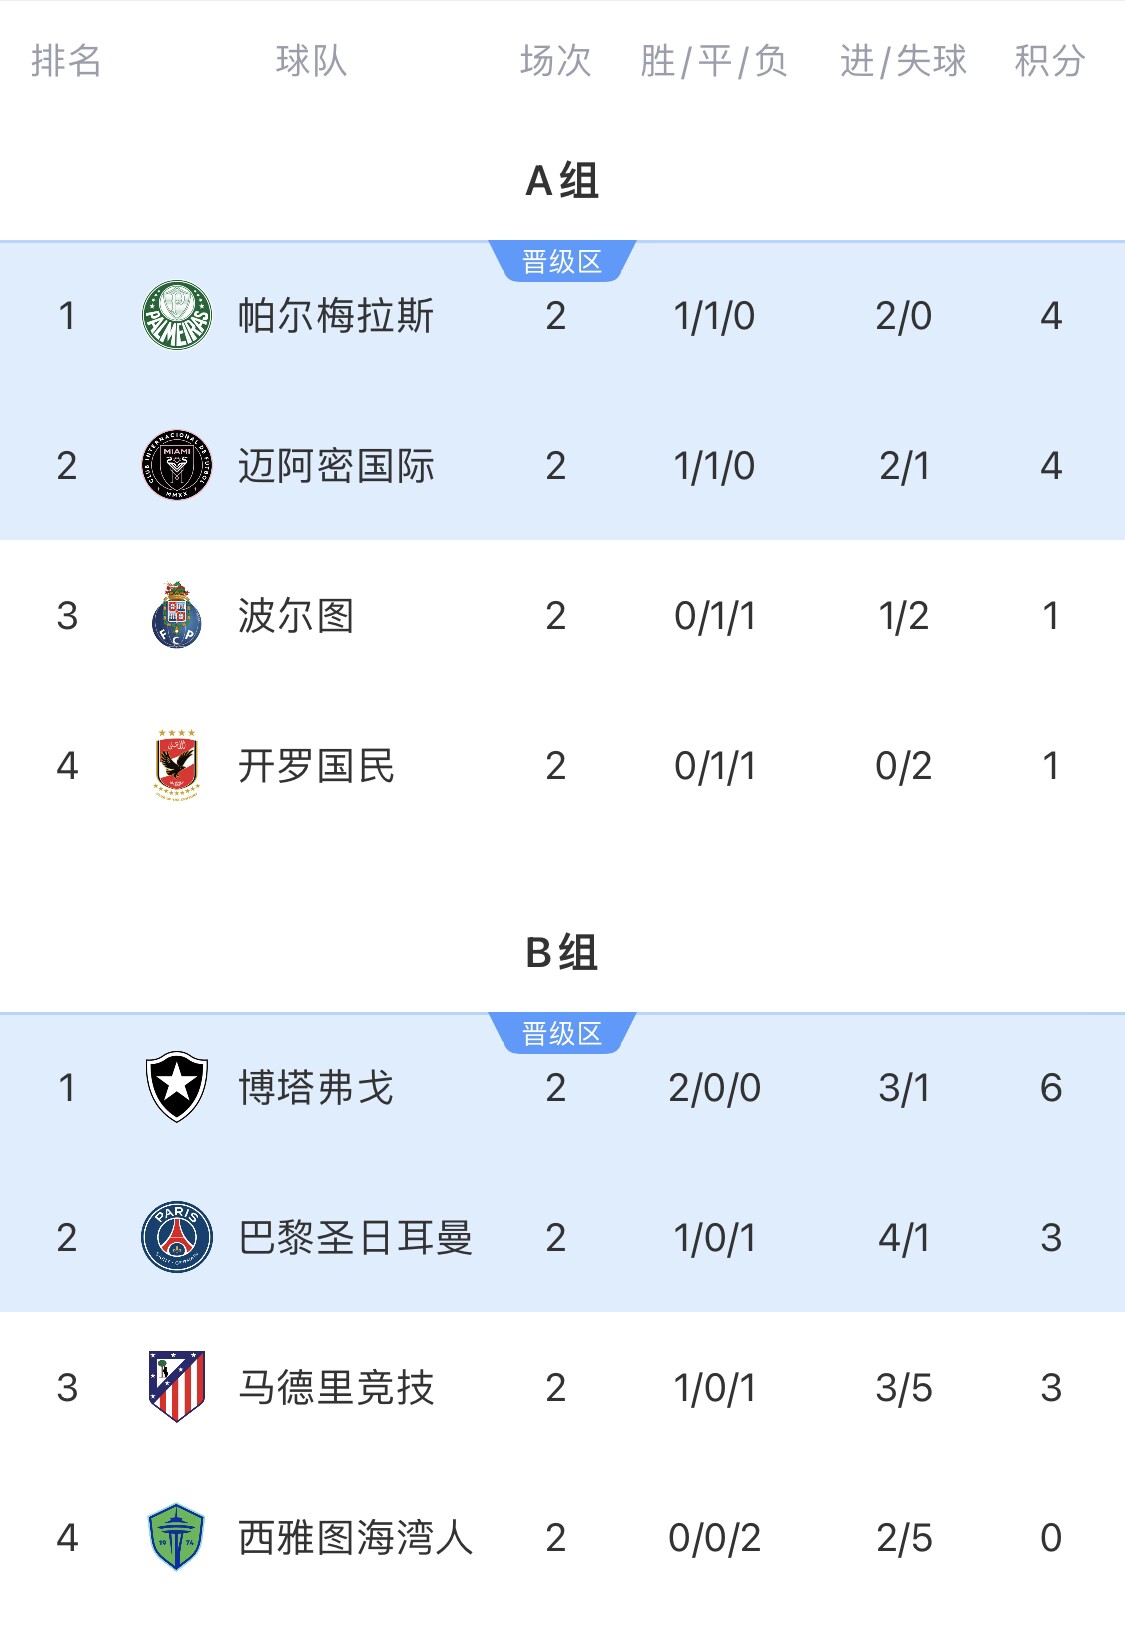This screenshot has height=1629, width=1125.
Task: Open team 迈阿密国际 name link
Action: pyautogui.click(x=335, y=466)
